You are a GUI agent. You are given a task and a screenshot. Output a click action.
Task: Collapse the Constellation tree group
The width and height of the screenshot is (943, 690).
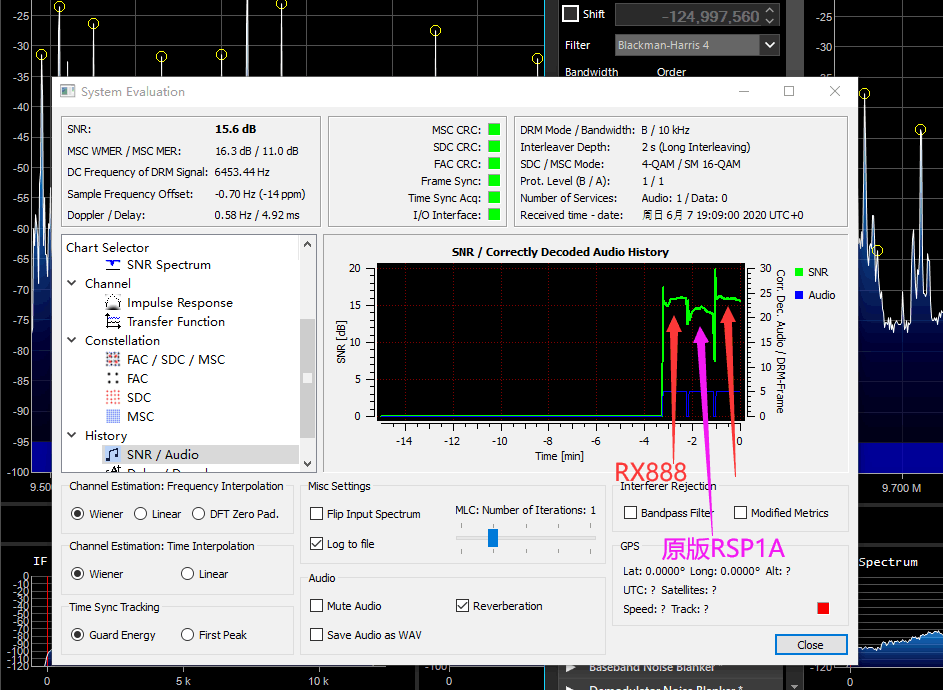tap(73, 341)
